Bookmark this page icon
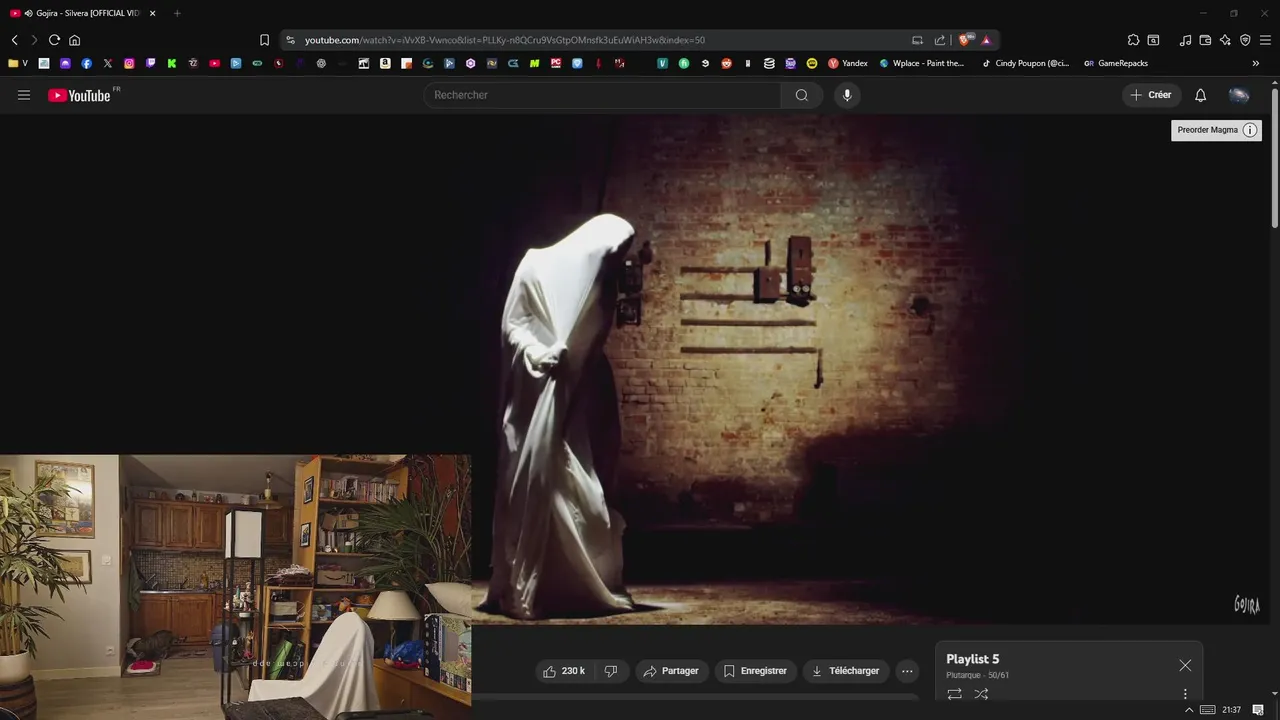1280x720 pixels. (x=264, y=40)
